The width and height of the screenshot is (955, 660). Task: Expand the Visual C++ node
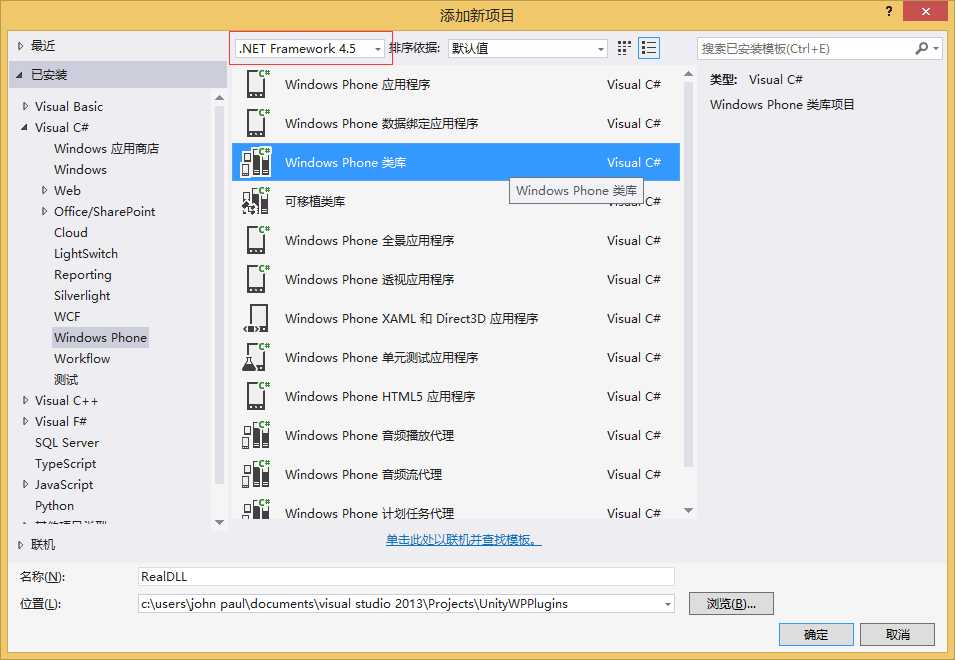pos(25,400)
